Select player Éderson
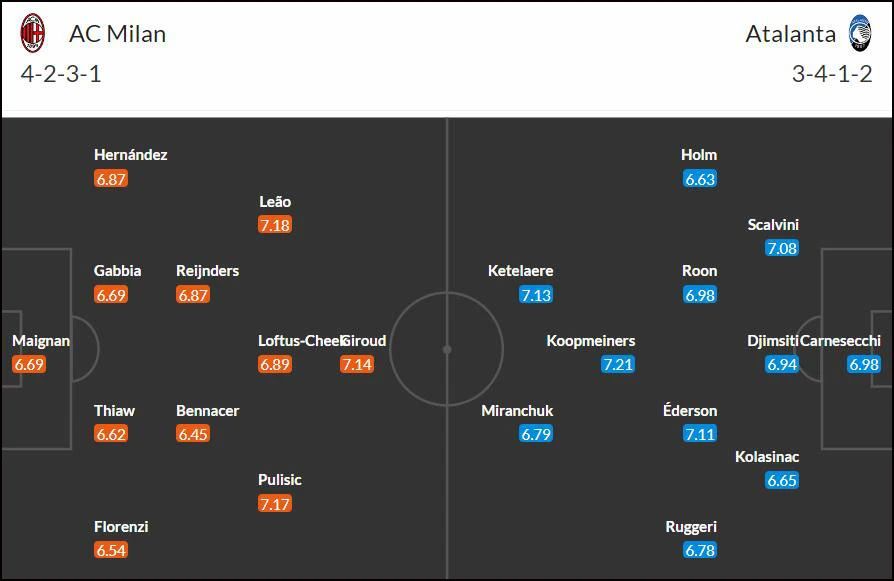 tap(690, 410)
